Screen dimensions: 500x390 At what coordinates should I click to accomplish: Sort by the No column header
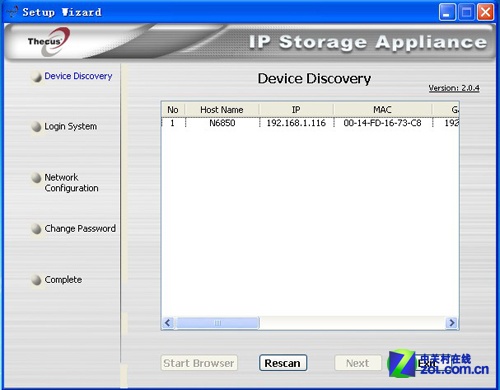[173, 110]
